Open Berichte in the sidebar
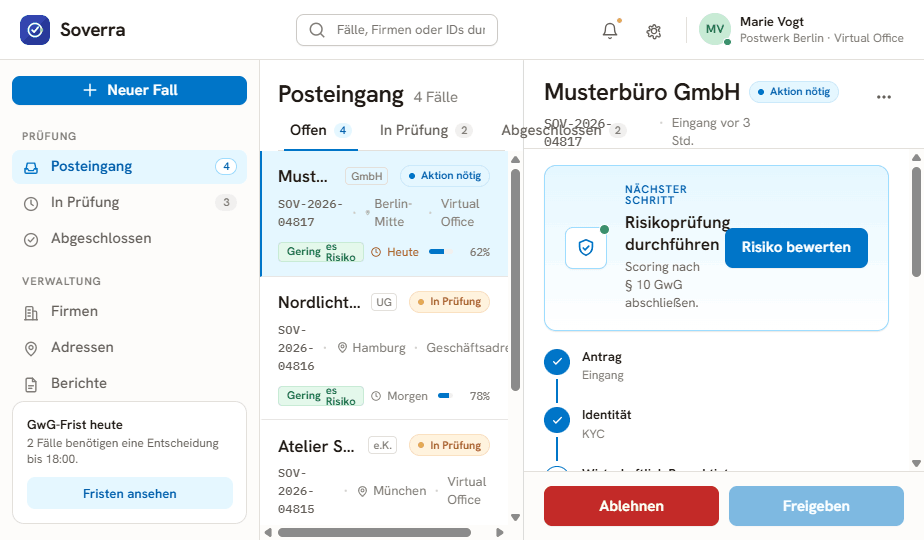This screenshot has width=924, height=540. coord(129,383)
